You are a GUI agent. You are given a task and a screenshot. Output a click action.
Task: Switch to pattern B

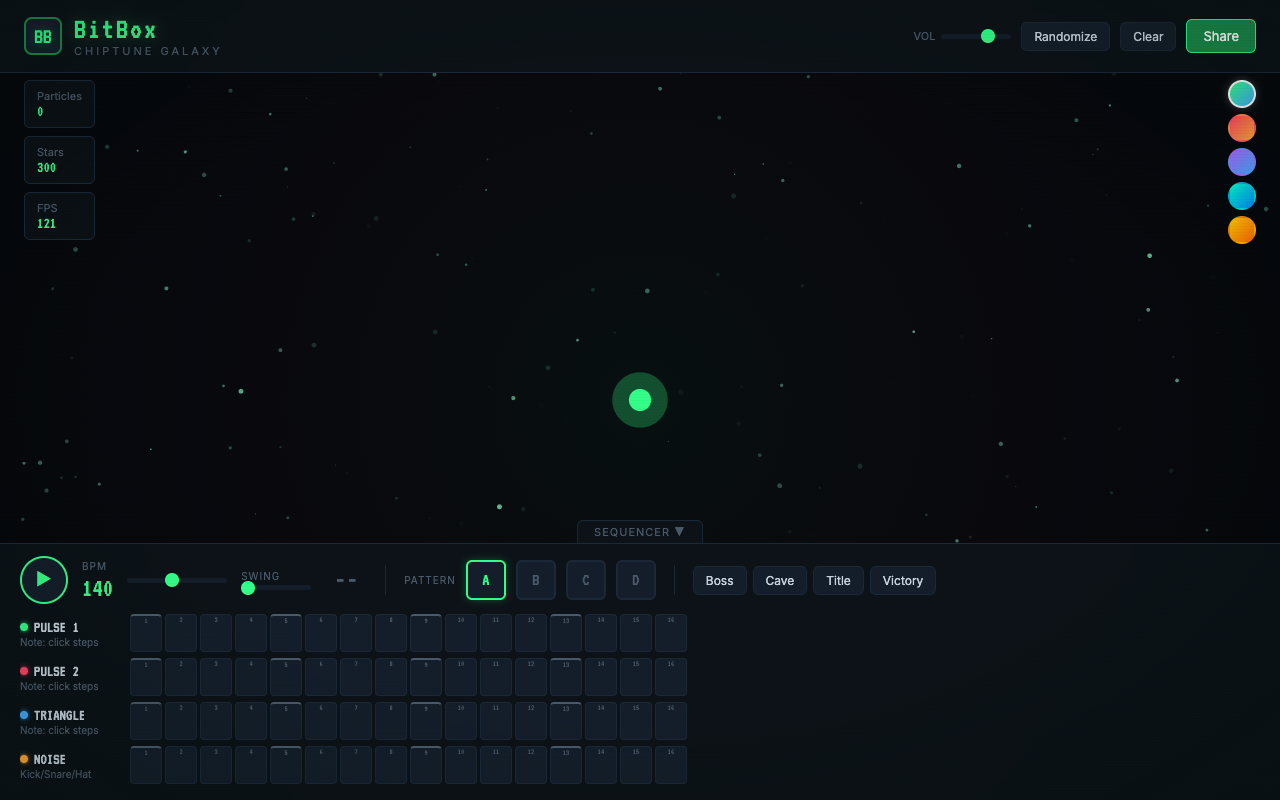536,580
